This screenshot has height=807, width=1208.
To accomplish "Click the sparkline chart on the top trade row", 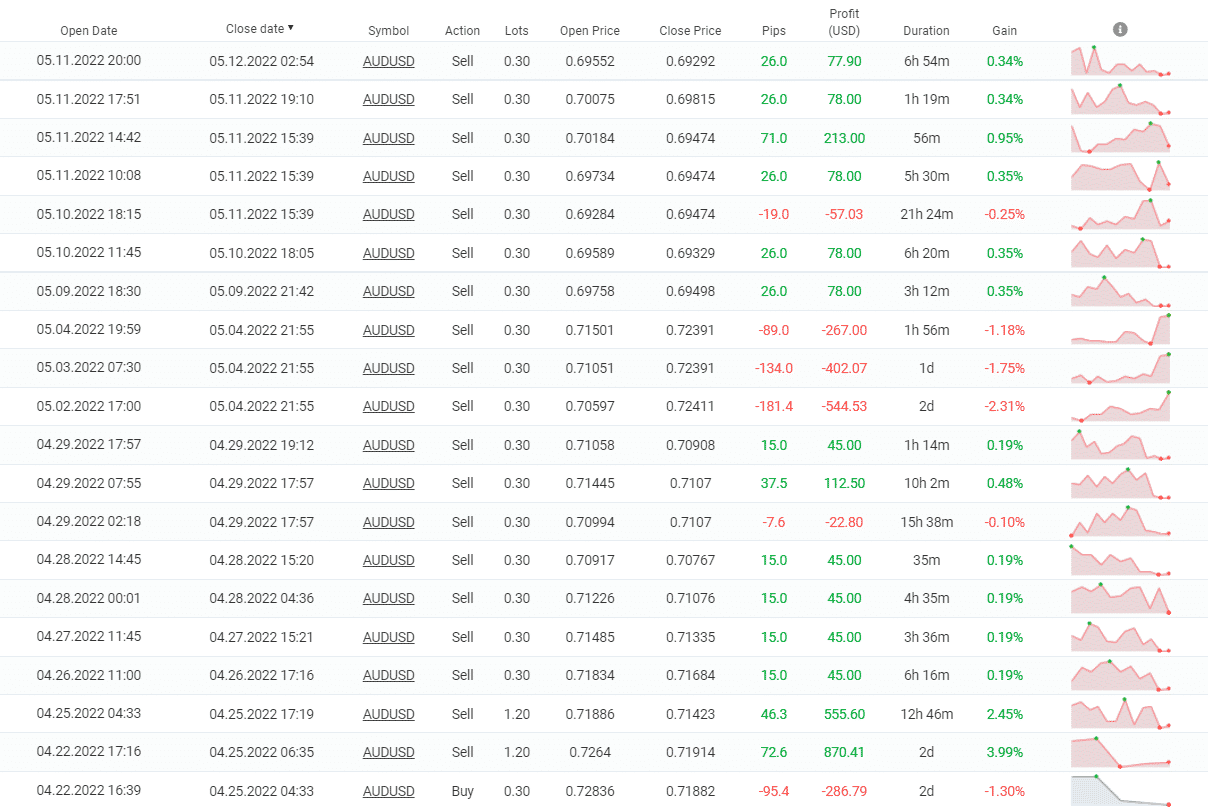I will pos(1120,60).
